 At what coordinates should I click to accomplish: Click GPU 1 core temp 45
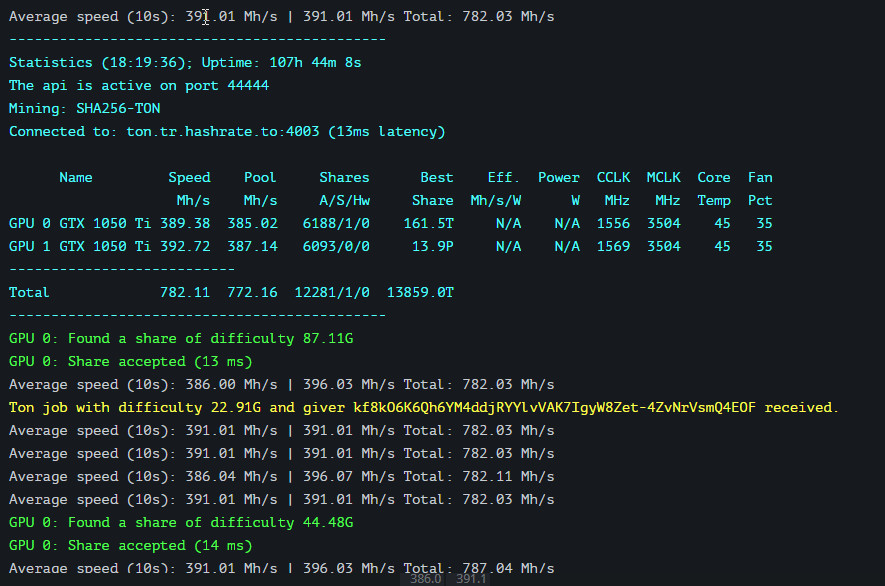pyautogui.click(x=722, y=247)
